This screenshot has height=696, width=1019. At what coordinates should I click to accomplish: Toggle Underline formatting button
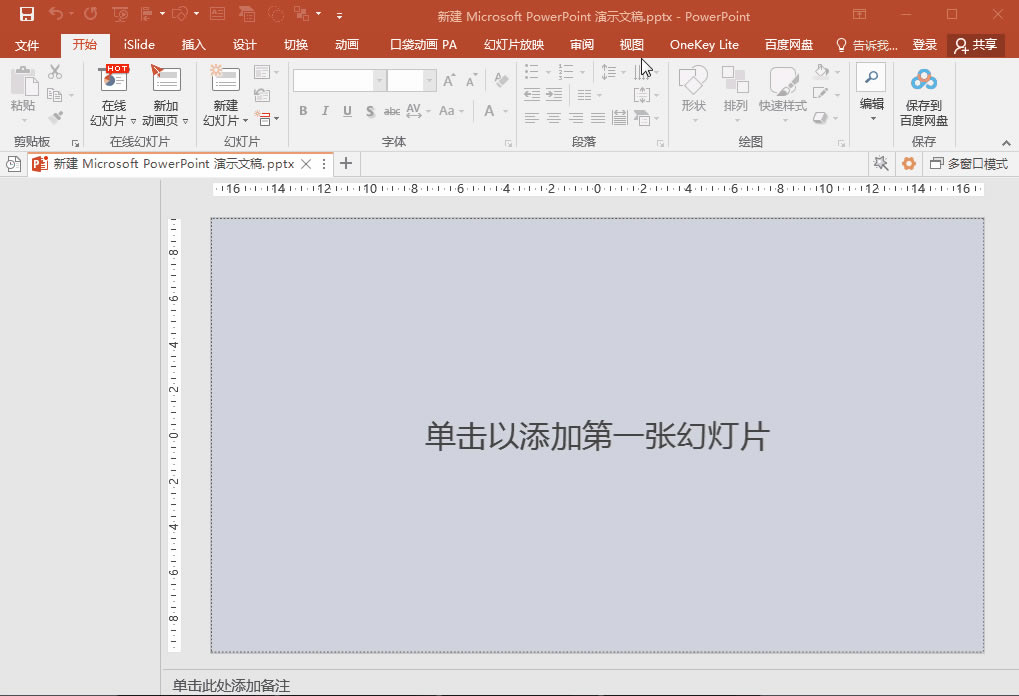[x=348, y=111]
